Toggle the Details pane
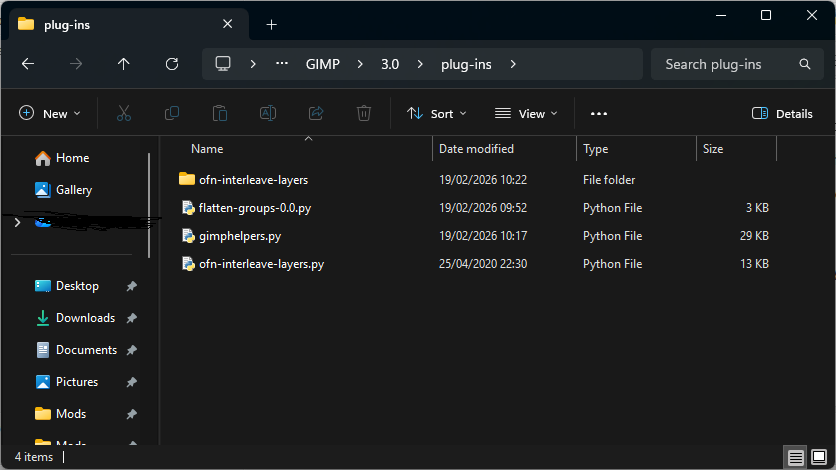The width and height of the screenshot is (836, 470). point(782,114)
